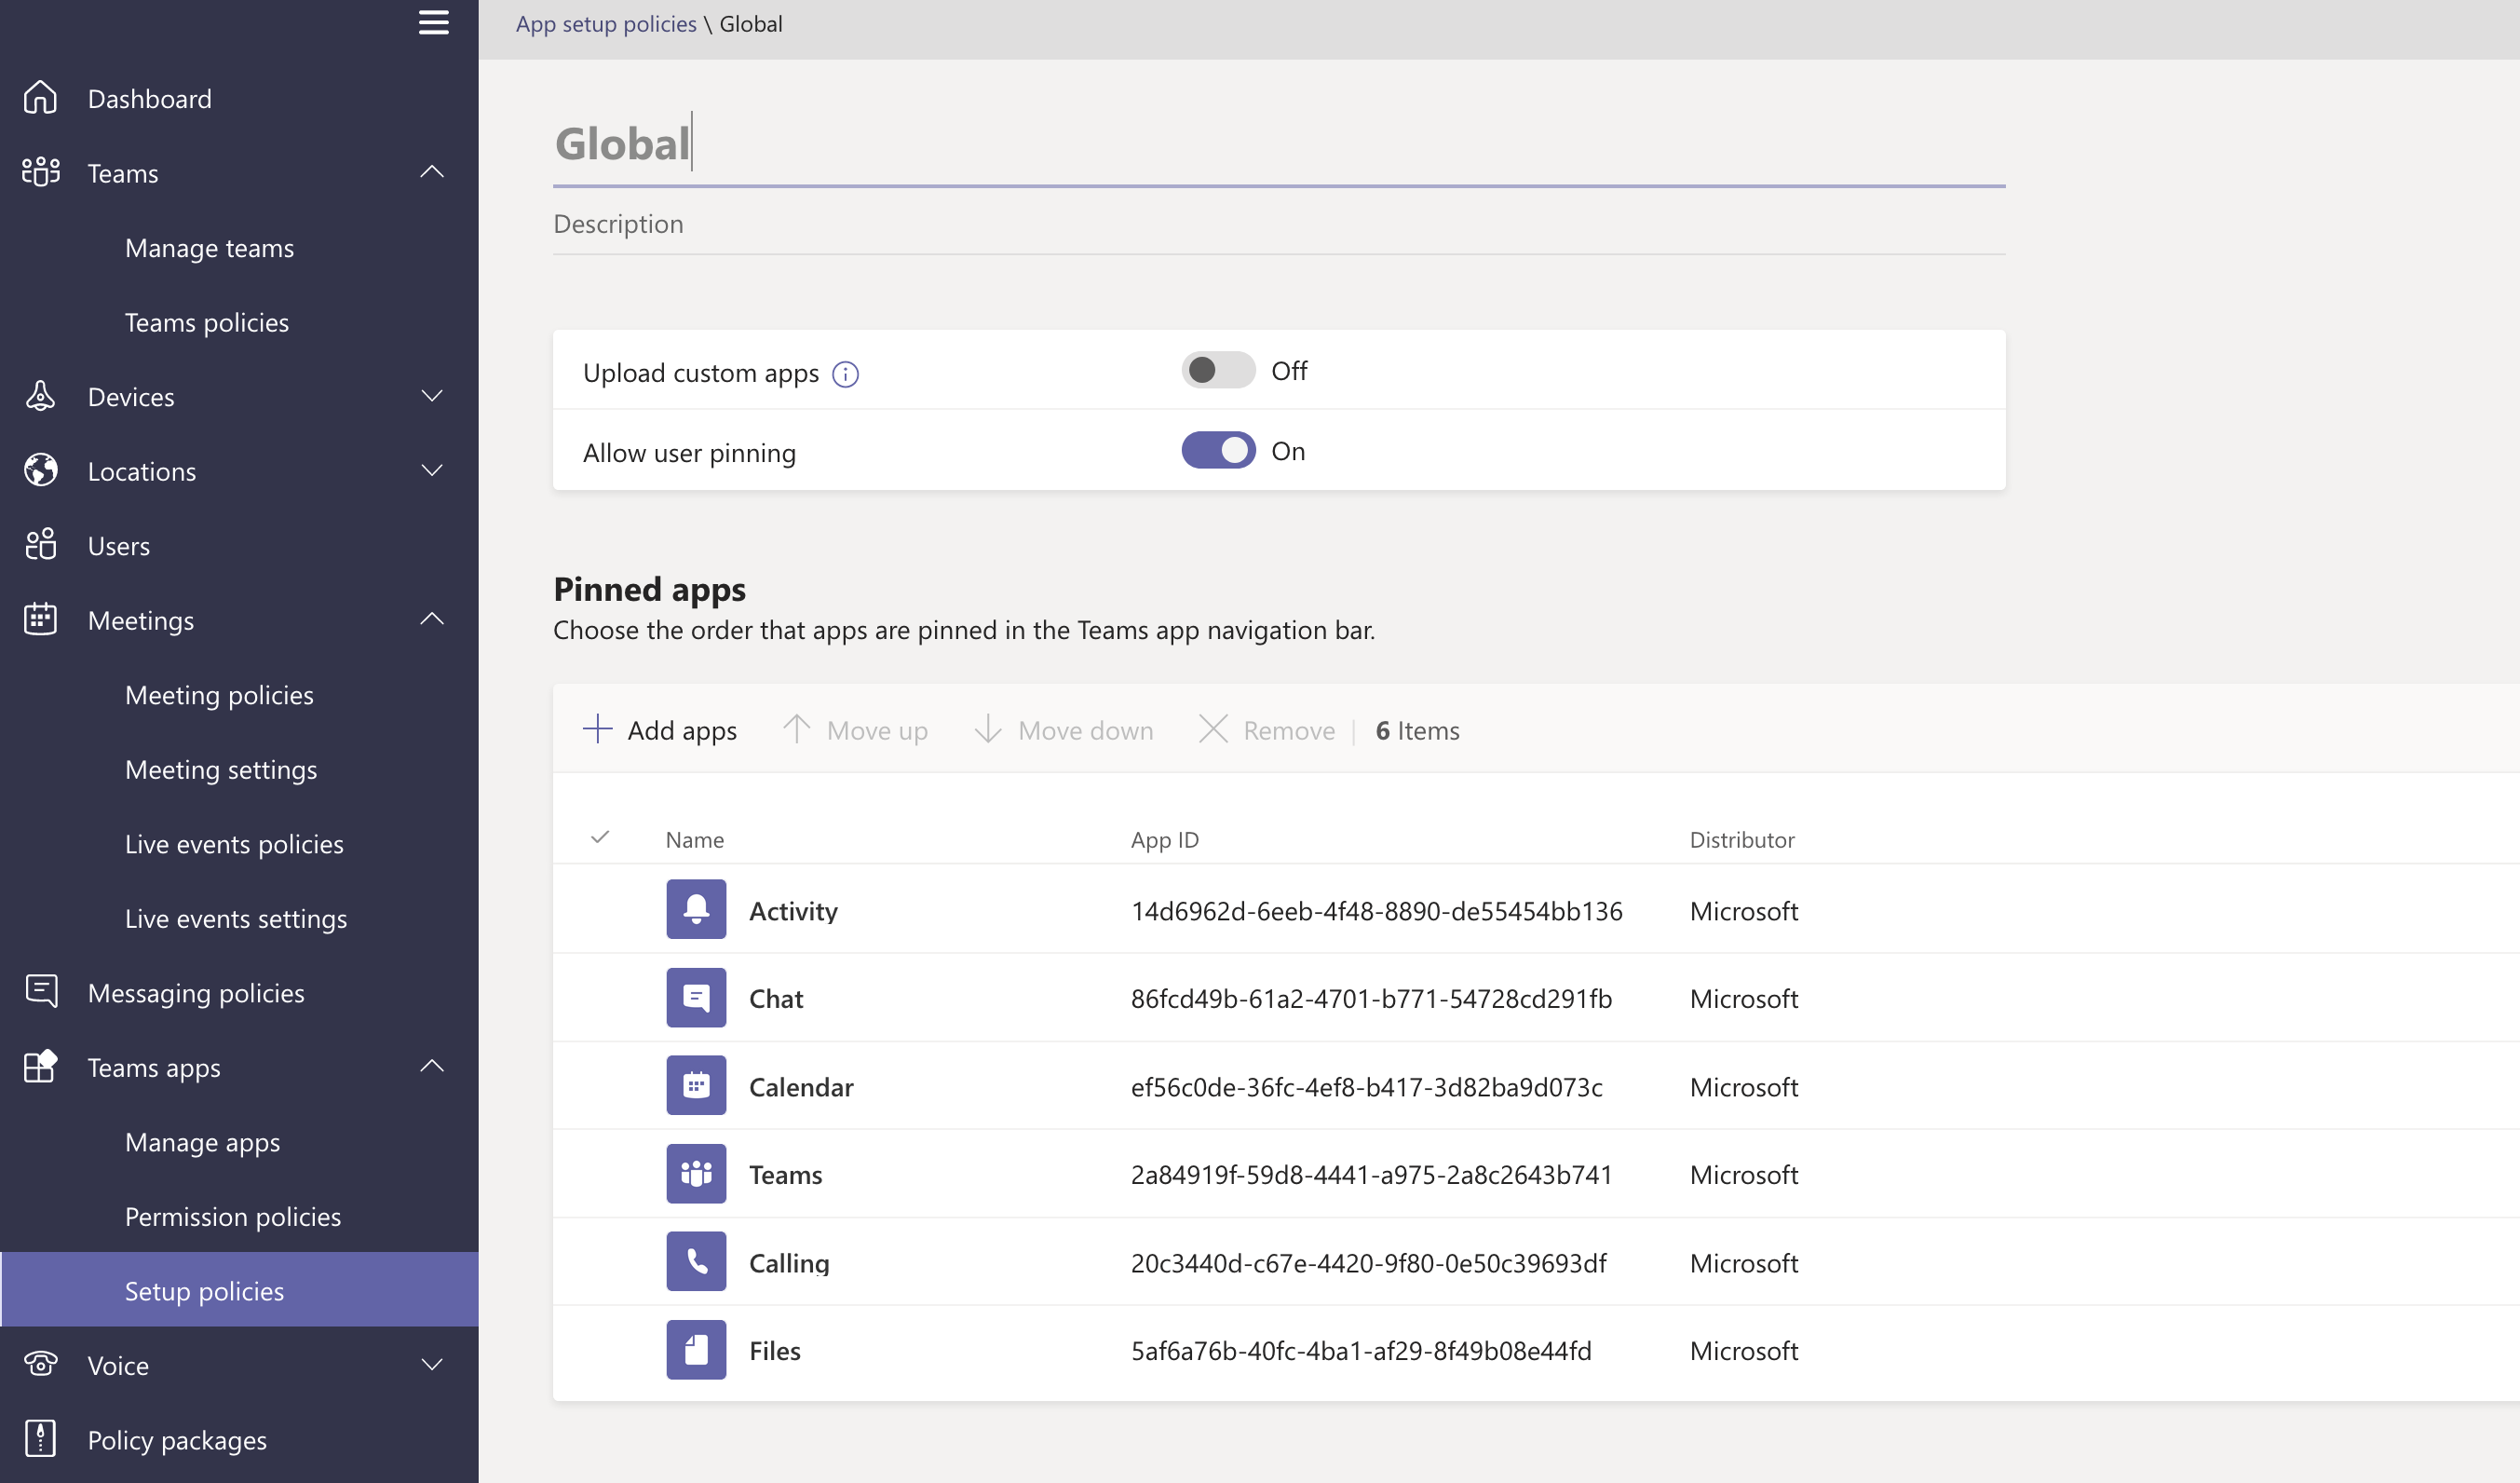The height and width of the screenshot is (1483, 2520).
Task: Go to Permission policies
Action: (233, 1216)
